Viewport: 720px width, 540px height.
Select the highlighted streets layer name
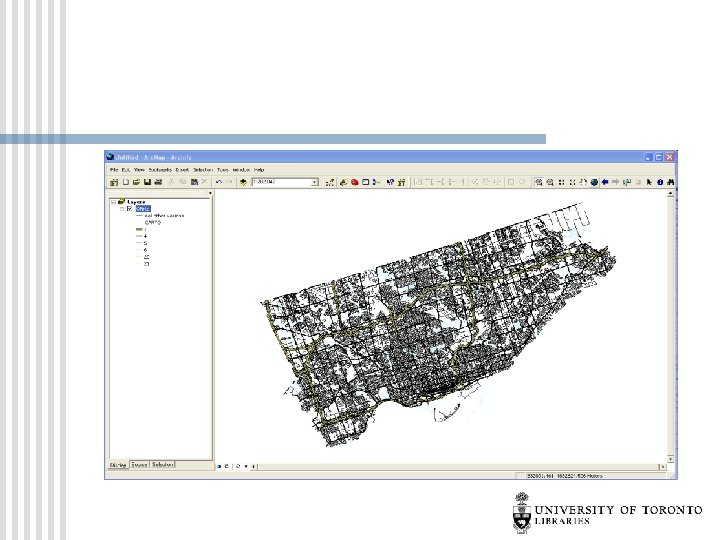(x=141, y=208)
